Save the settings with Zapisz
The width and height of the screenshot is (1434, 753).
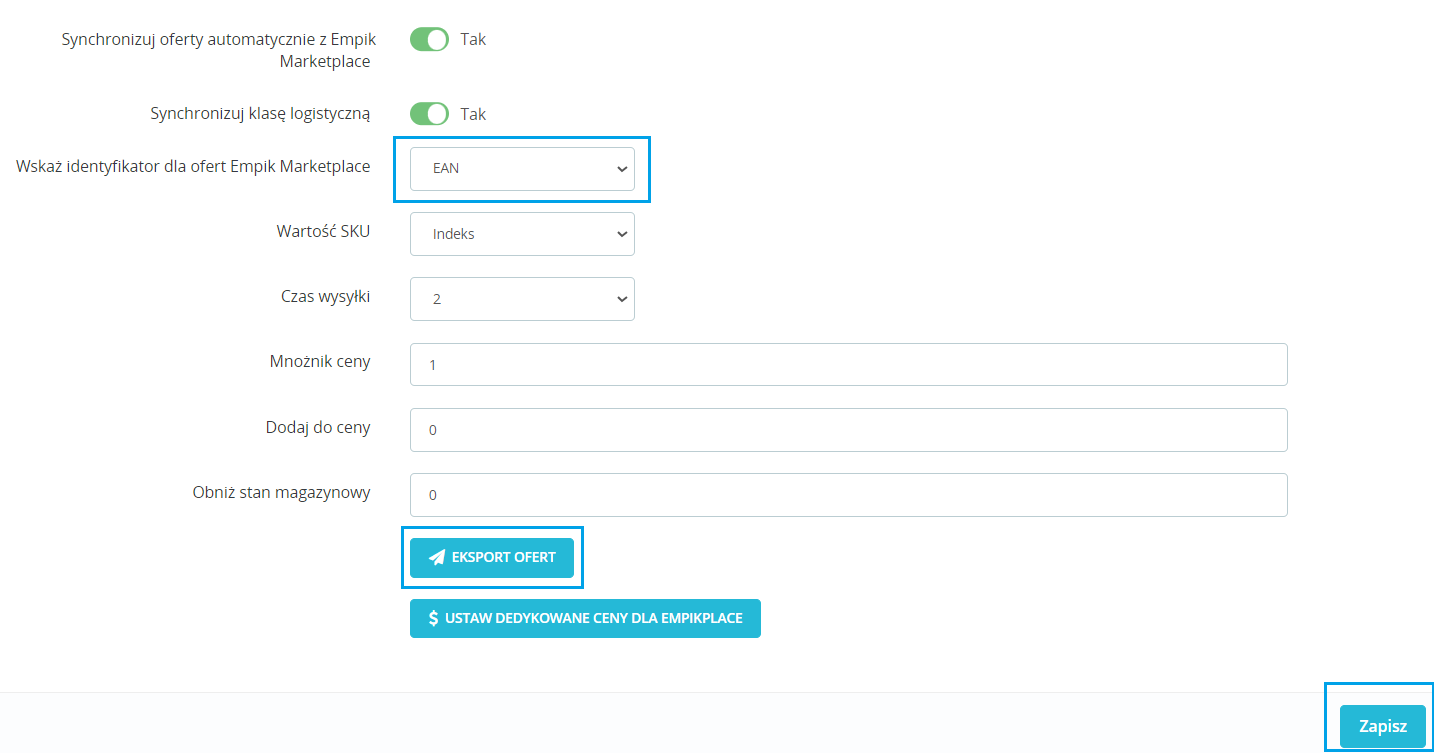click(x=1382, y=727)
